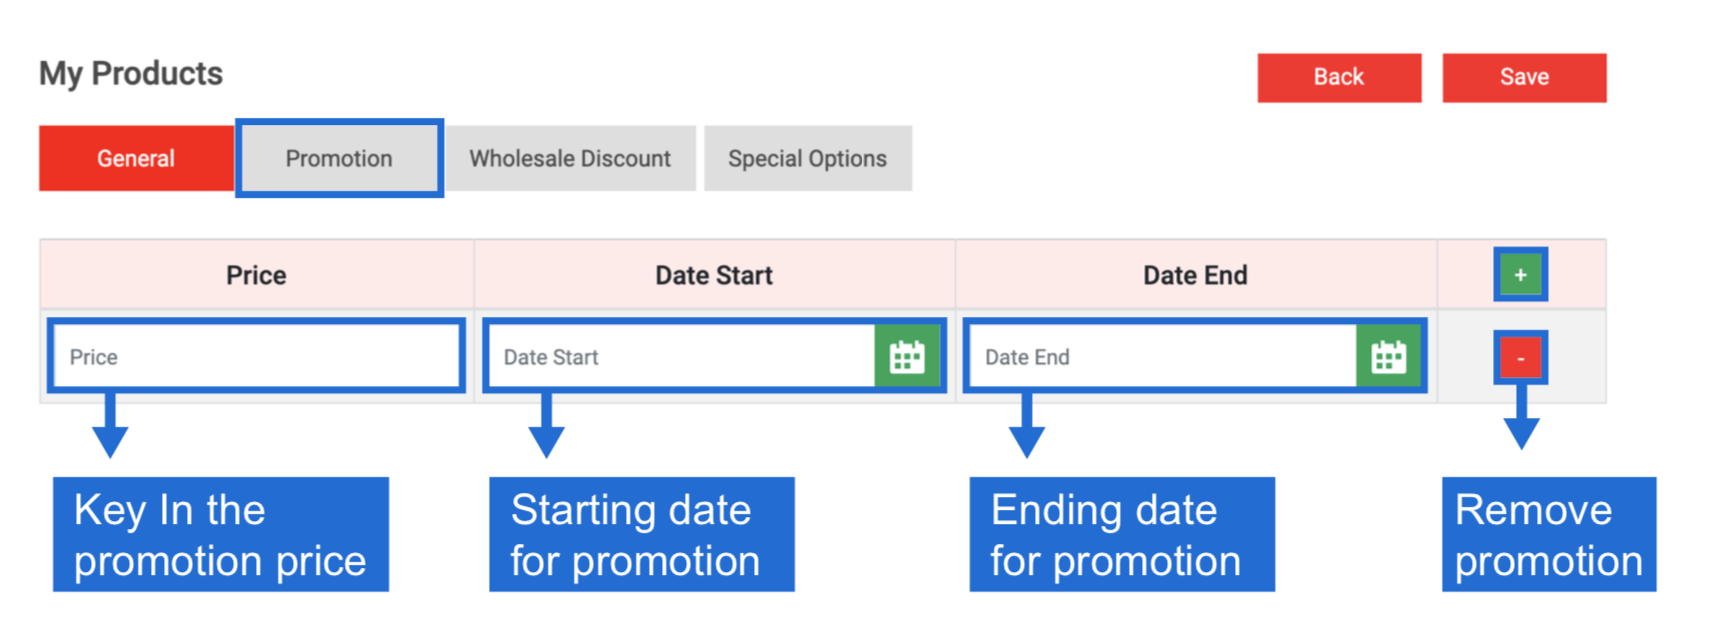Viewport: 1728px width, 634px height.
Task: Click the 'Remove promotion' callout label
Action: [1549, 534]
